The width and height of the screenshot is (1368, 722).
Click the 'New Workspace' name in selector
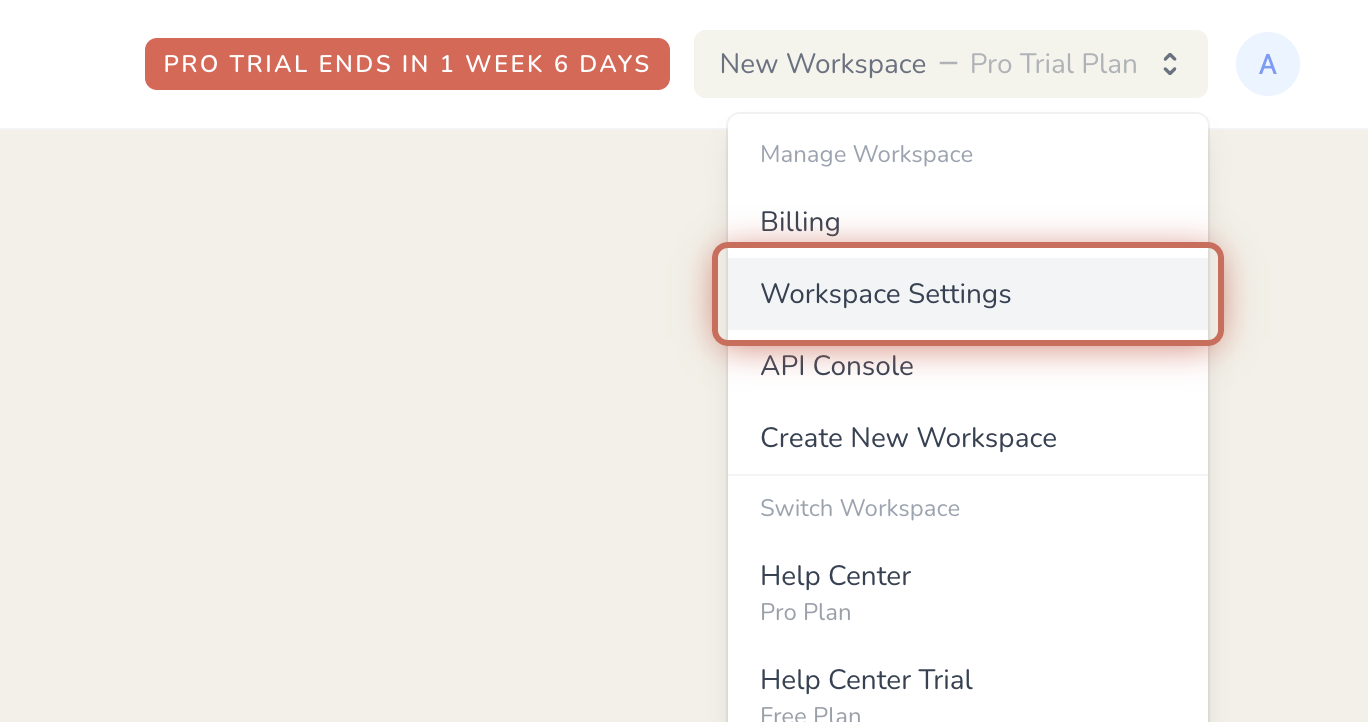point(823,64)
